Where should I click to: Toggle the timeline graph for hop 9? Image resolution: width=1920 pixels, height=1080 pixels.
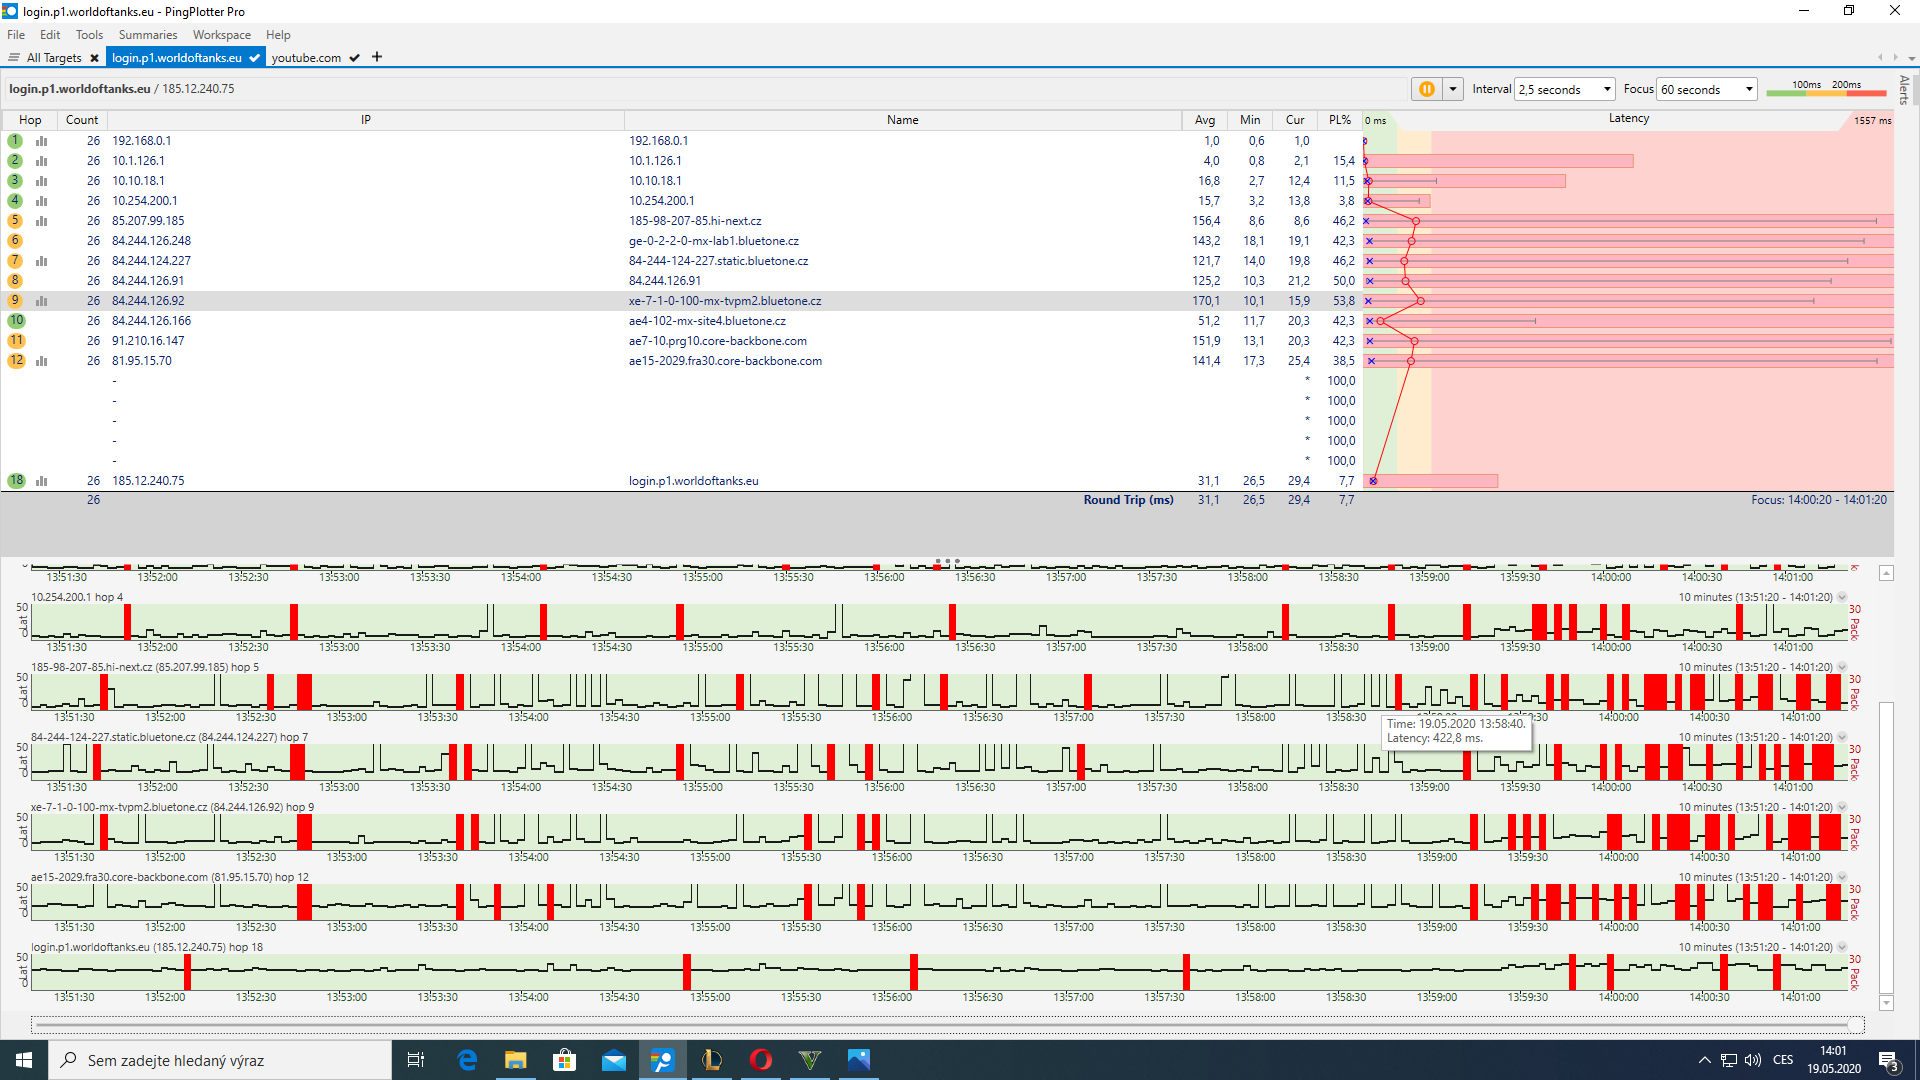[42, 301]
